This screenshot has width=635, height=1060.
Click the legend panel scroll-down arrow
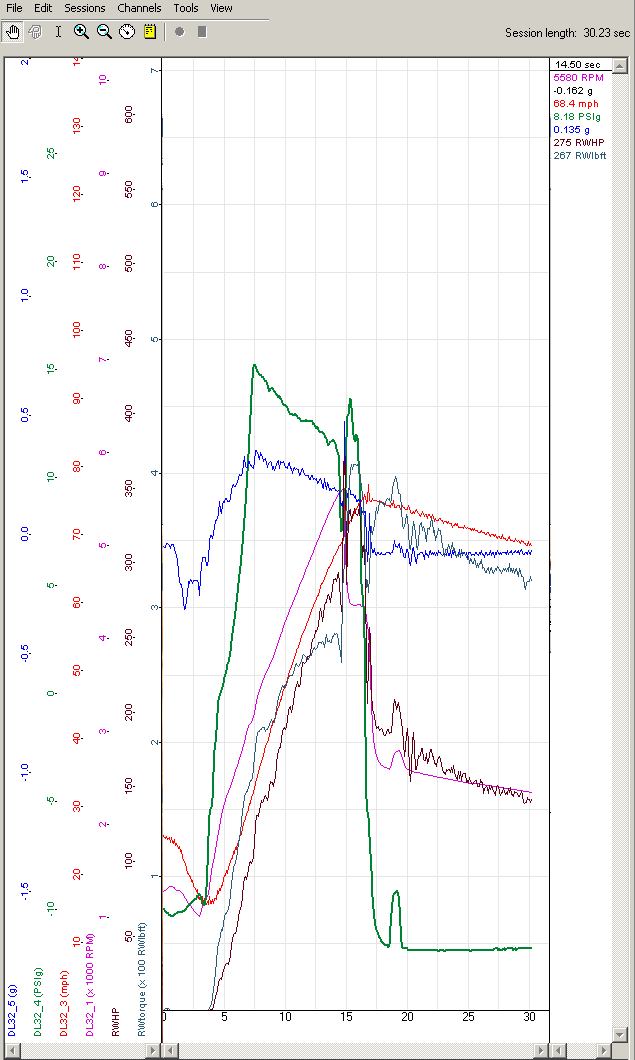619,1035
